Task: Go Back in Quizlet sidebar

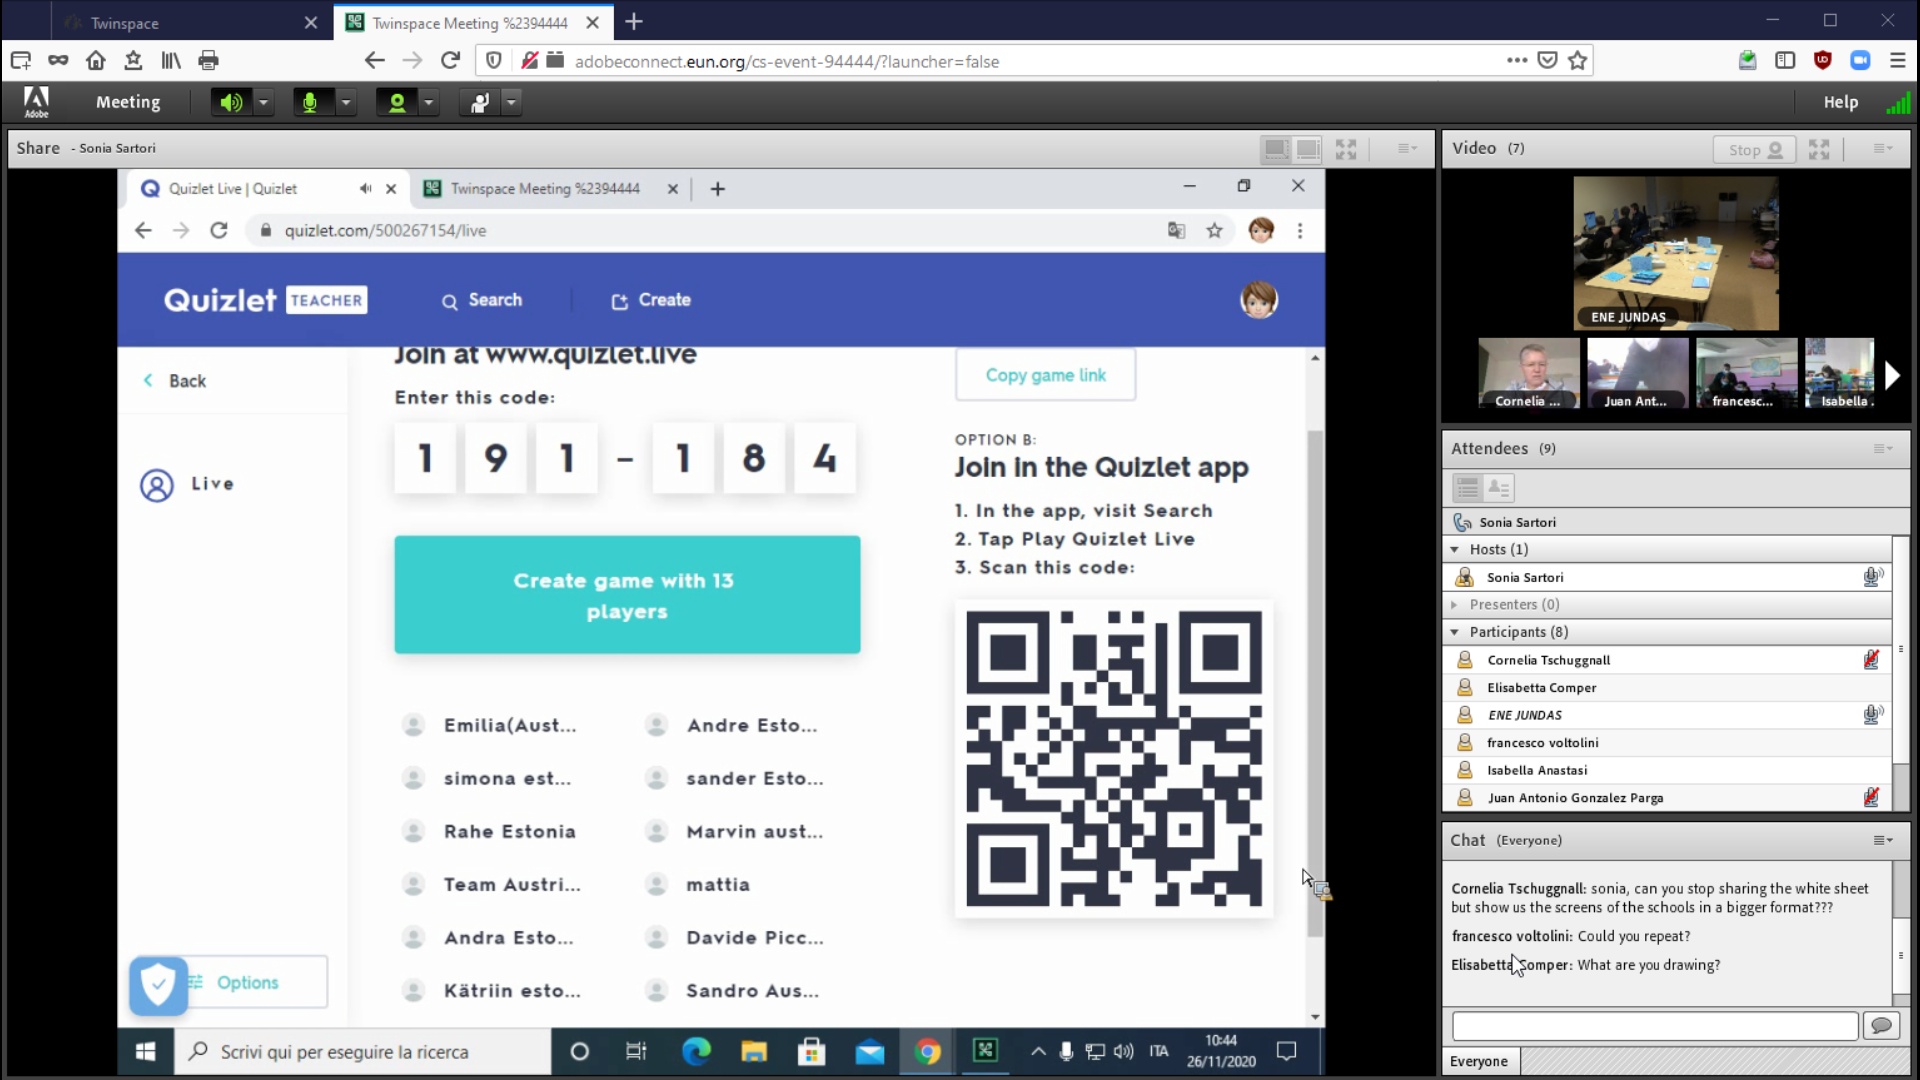Action: (175, 381)
